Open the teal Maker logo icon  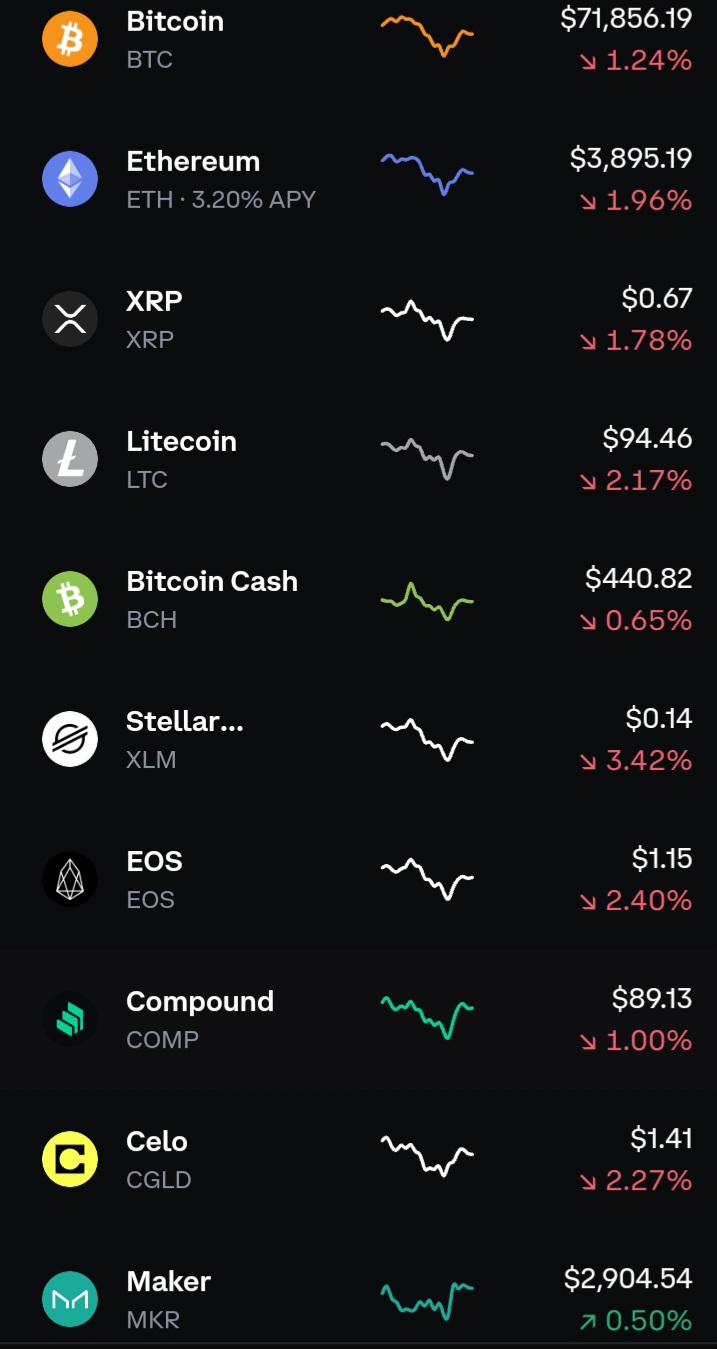pos(70,1300)
